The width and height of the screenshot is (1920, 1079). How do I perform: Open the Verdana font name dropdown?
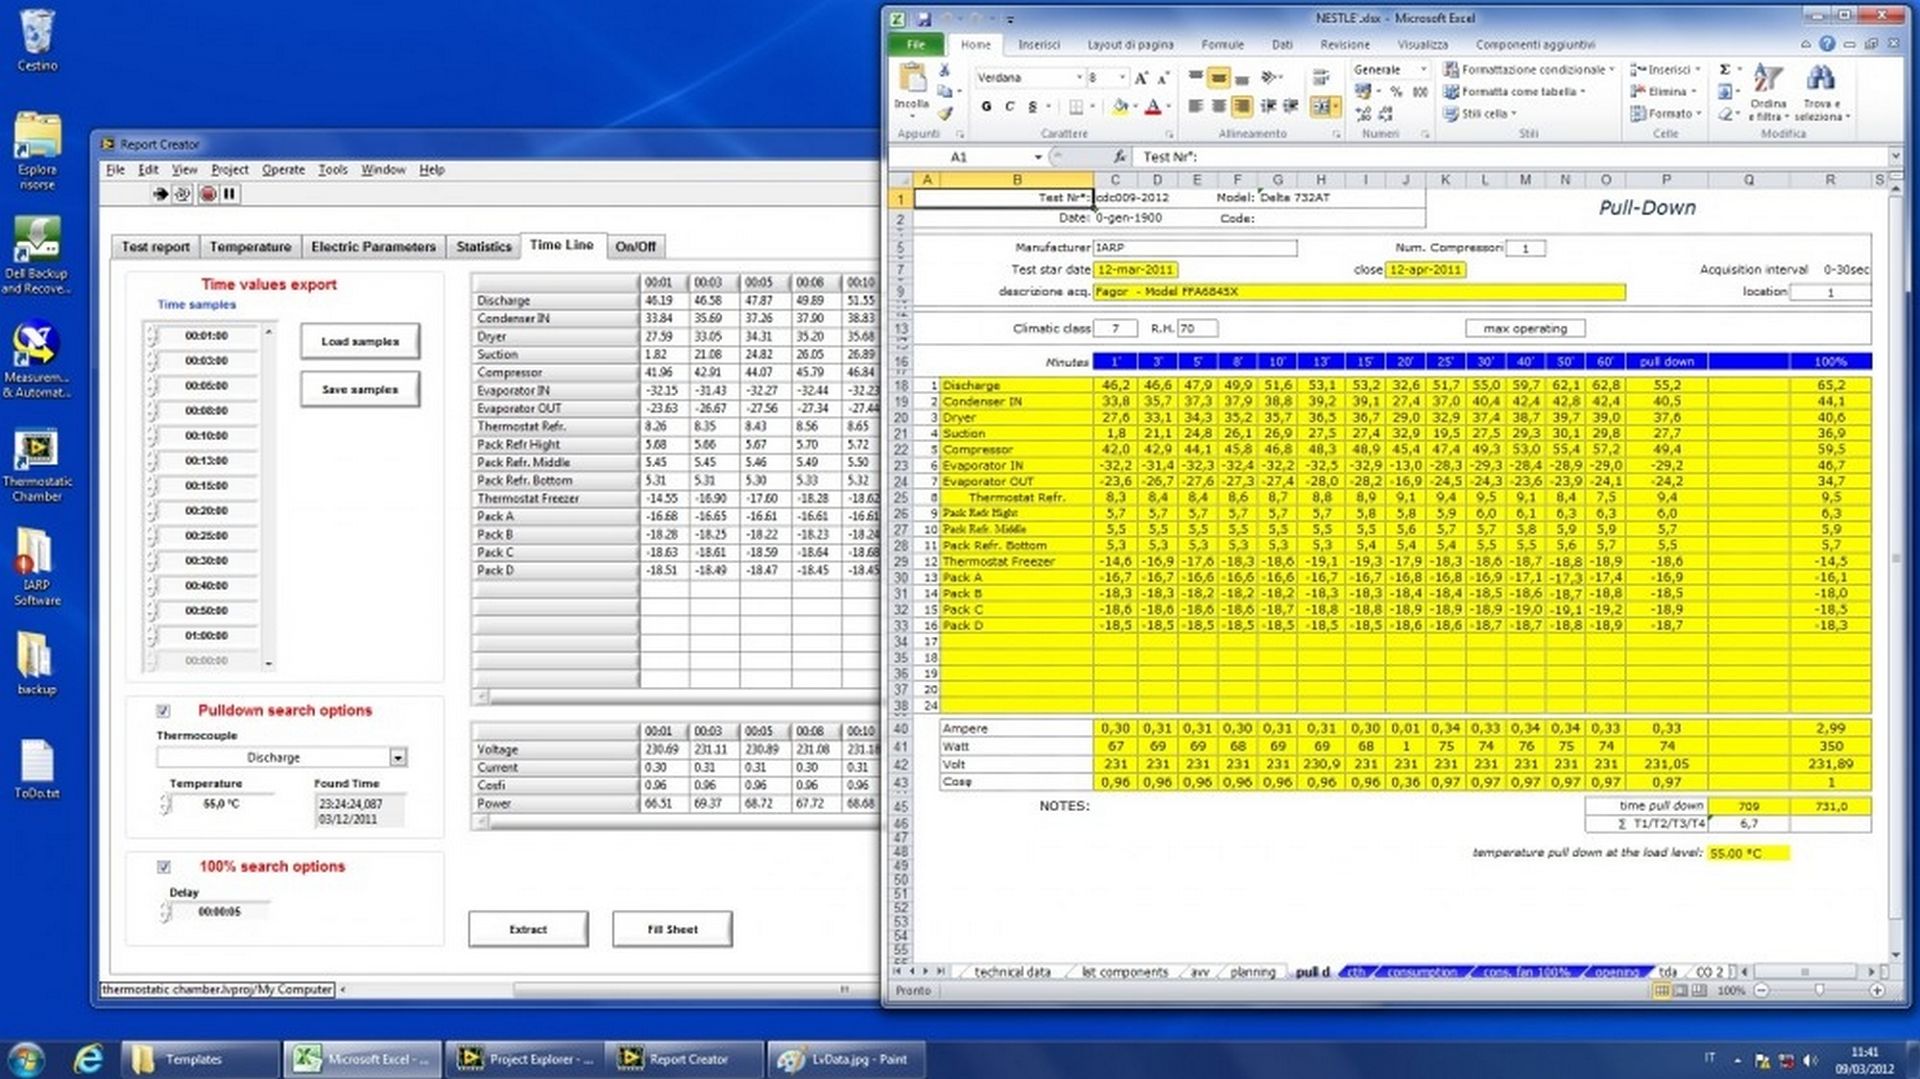(x=1079, y=78)
